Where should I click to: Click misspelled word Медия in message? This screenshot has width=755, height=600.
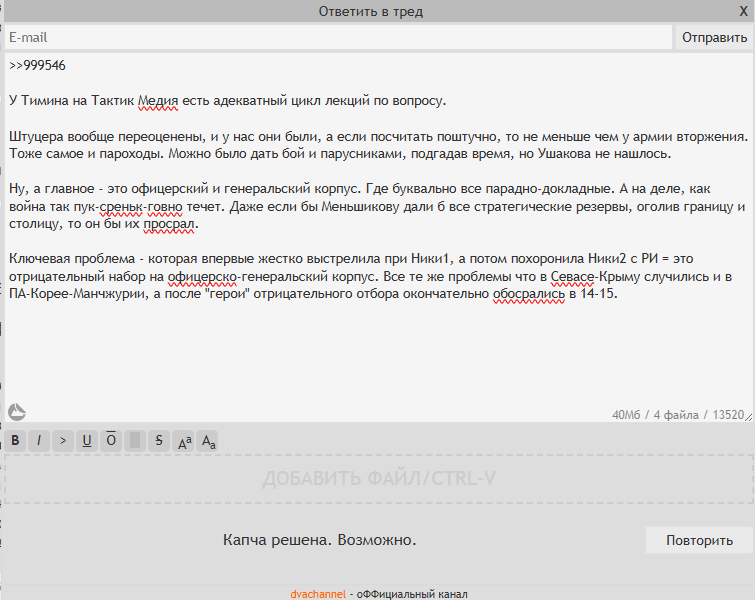tap(158, 101)
